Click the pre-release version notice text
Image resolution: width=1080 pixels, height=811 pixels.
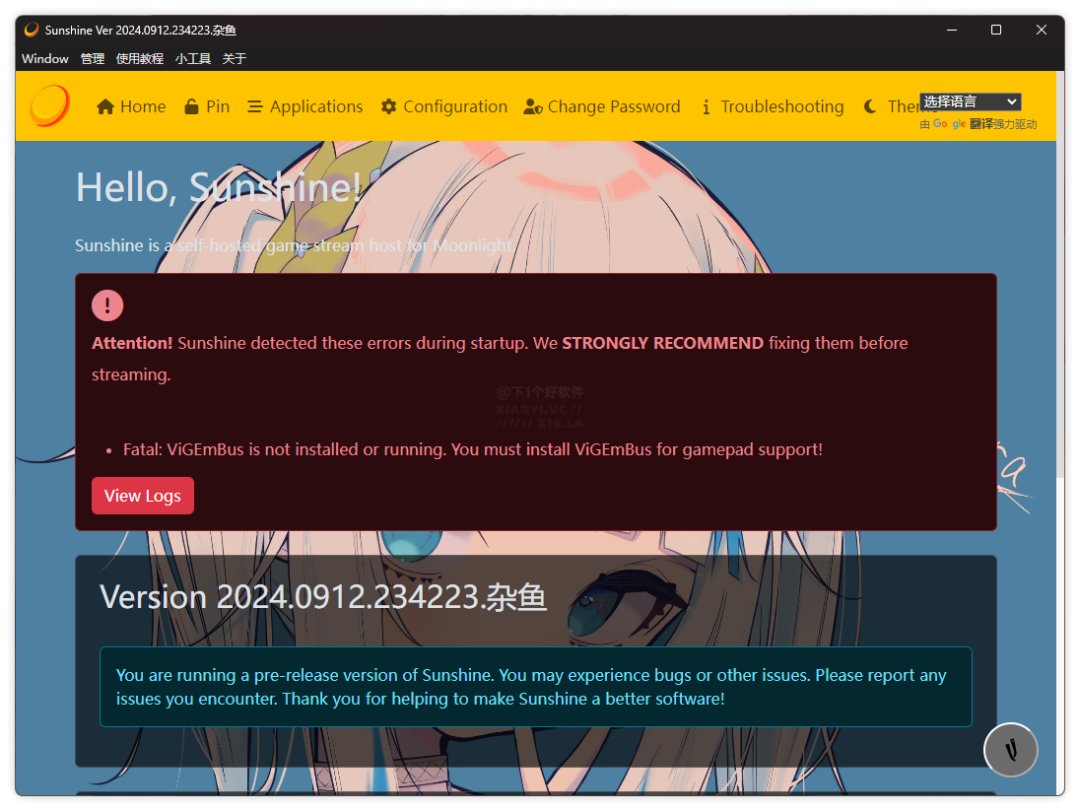point(531,687)
